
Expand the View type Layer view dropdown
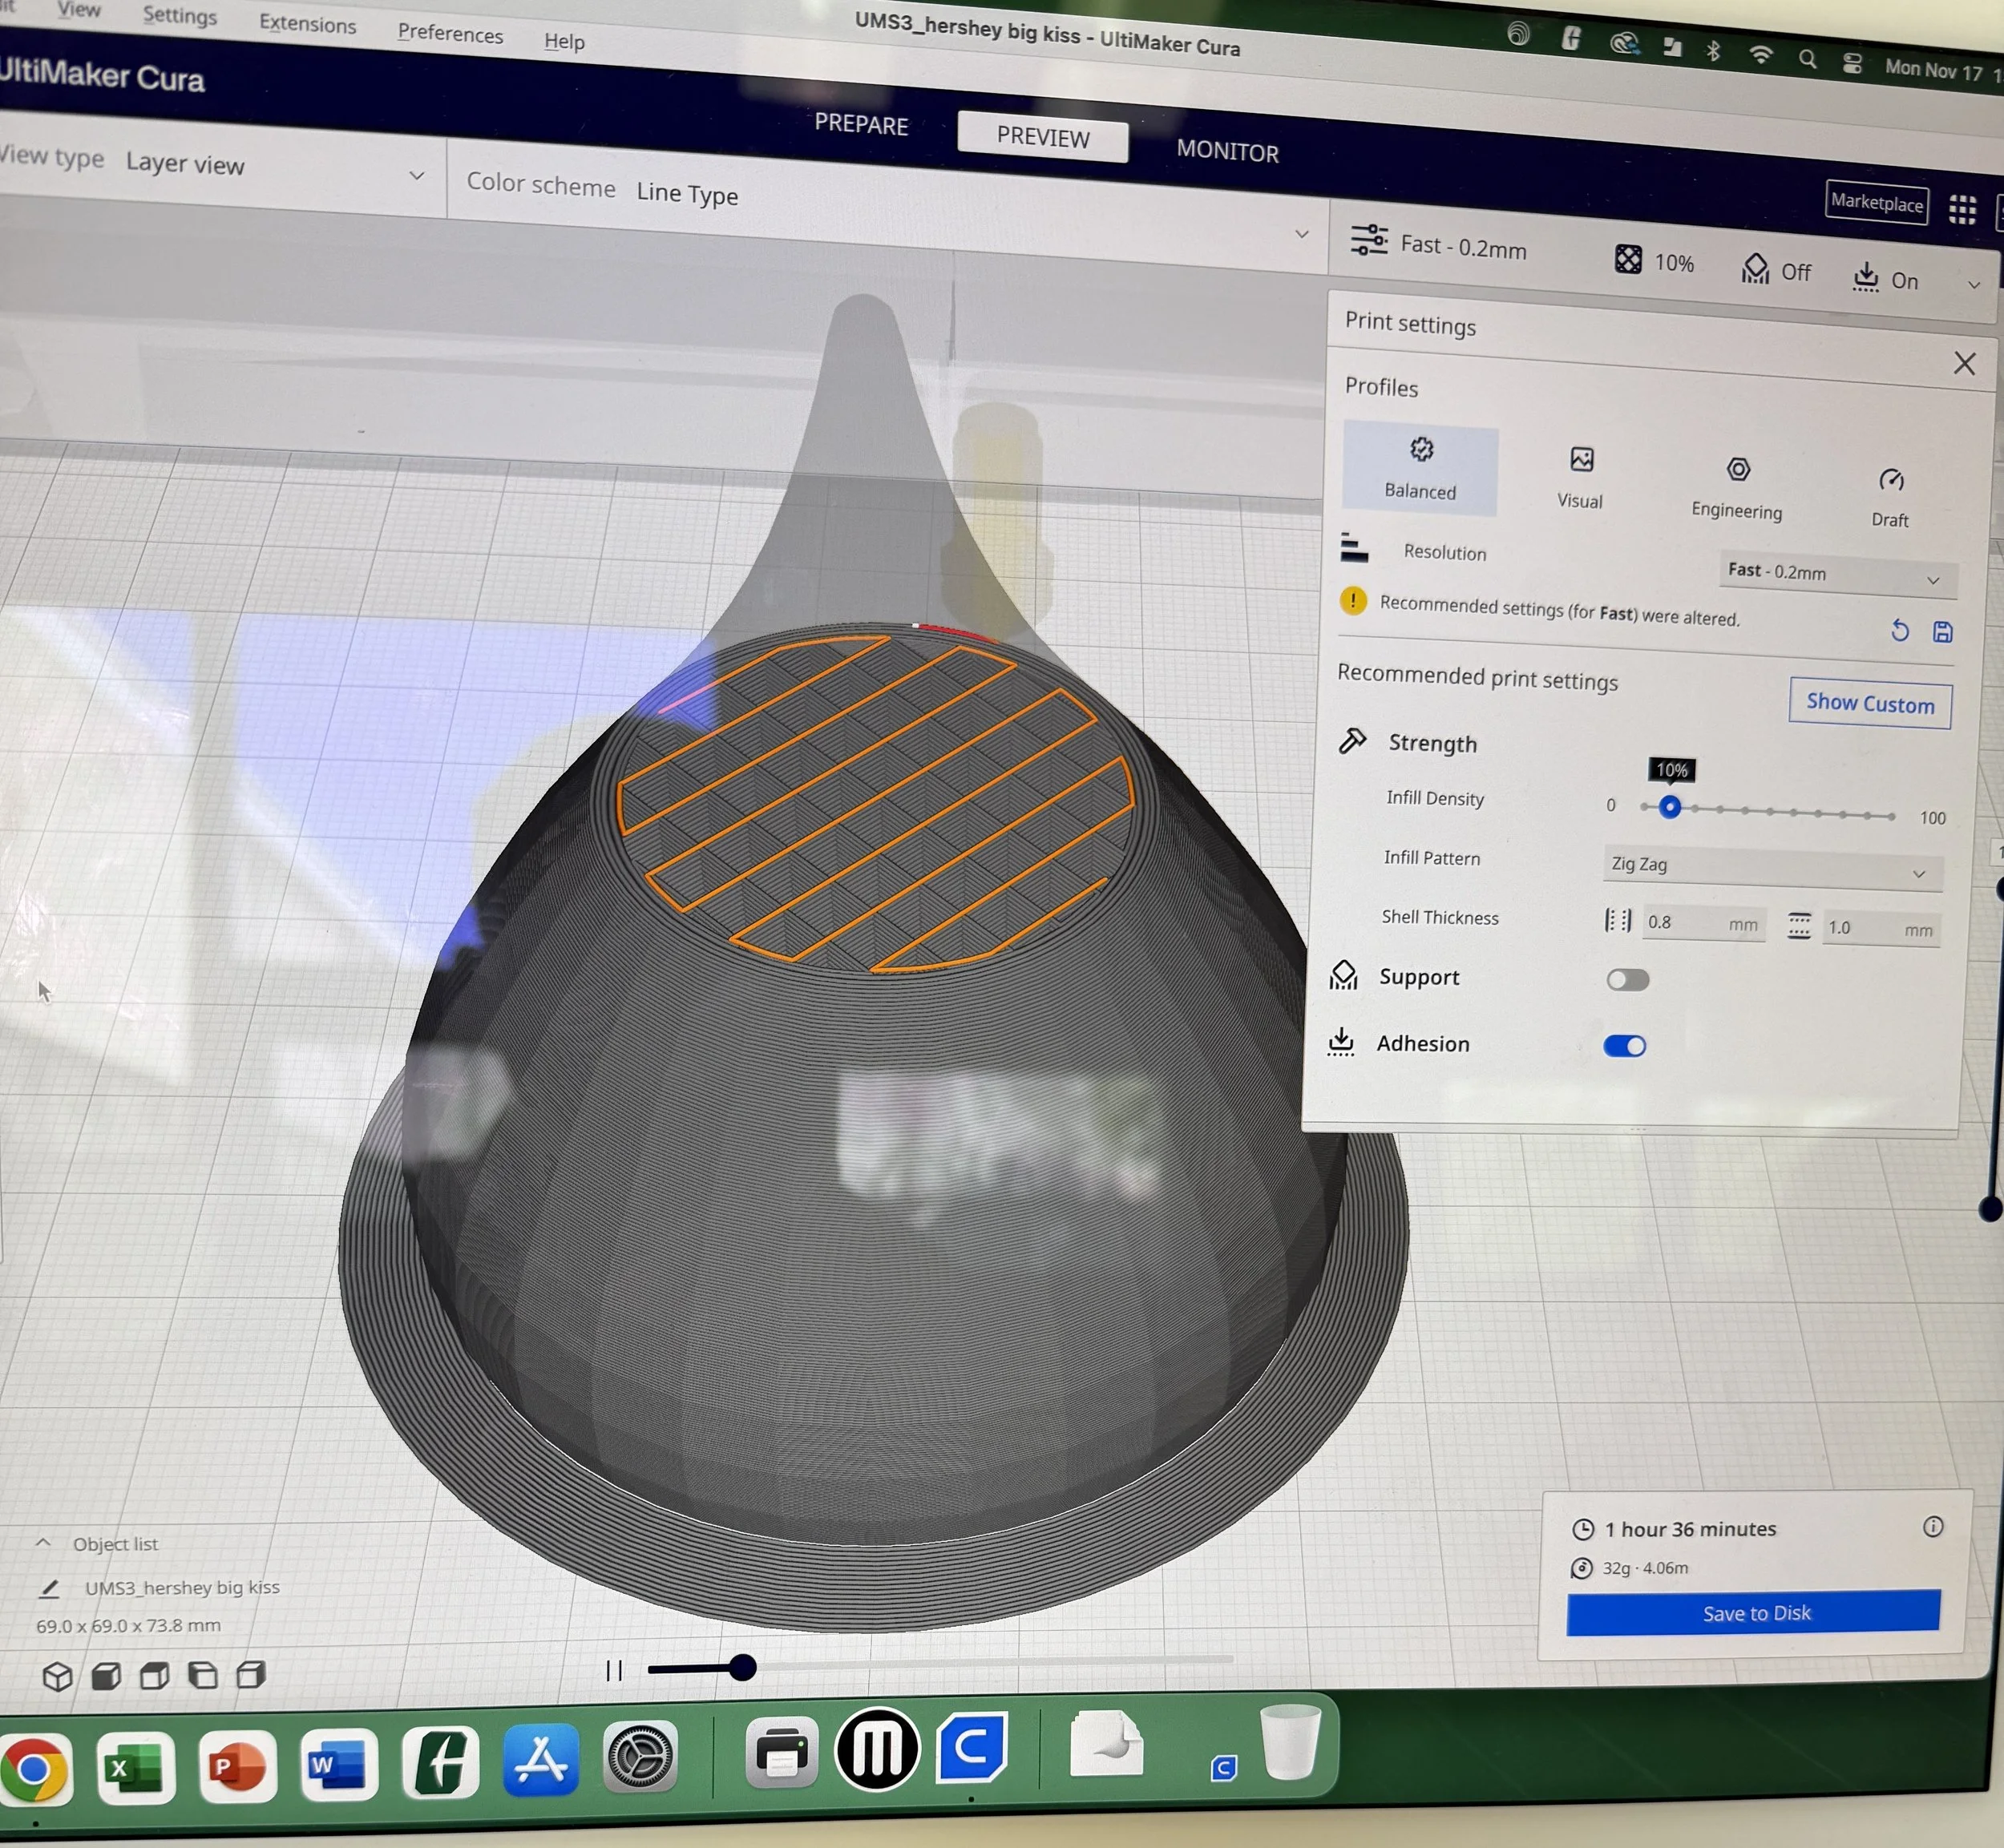(272, 168)
